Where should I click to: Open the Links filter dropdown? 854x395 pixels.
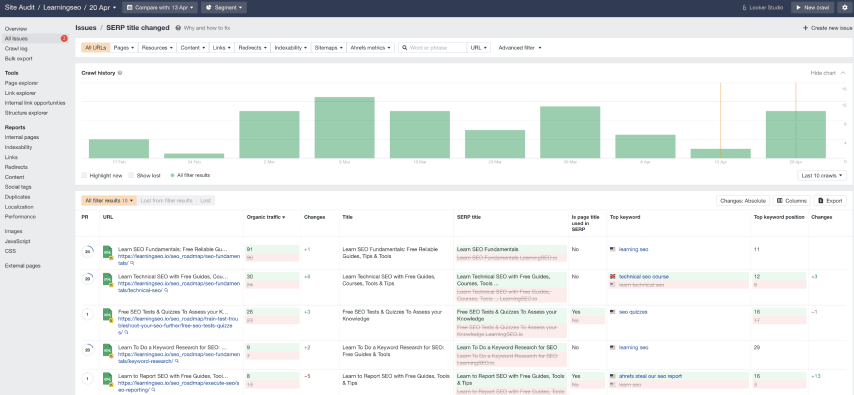[x=222, y=48]
